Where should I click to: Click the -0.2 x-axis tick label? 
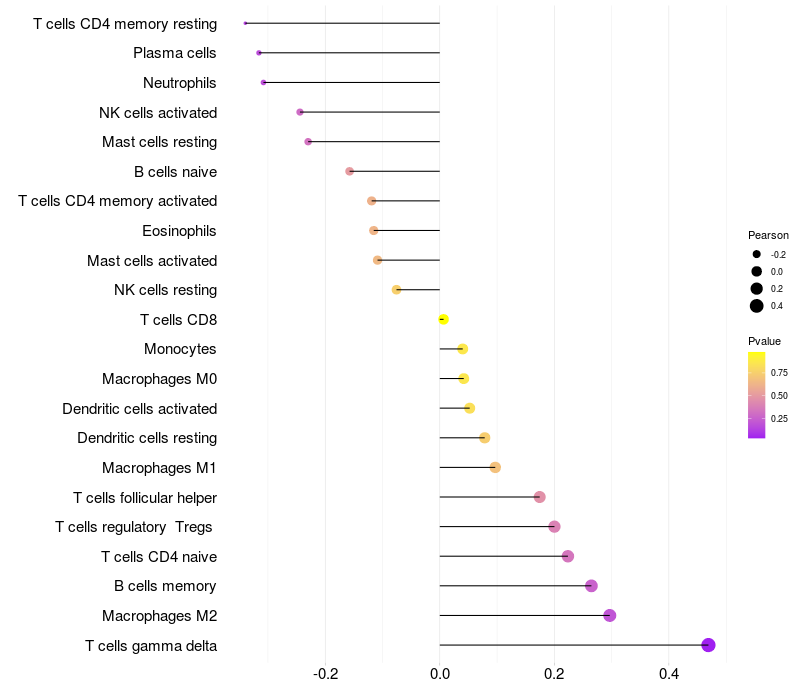326,674
